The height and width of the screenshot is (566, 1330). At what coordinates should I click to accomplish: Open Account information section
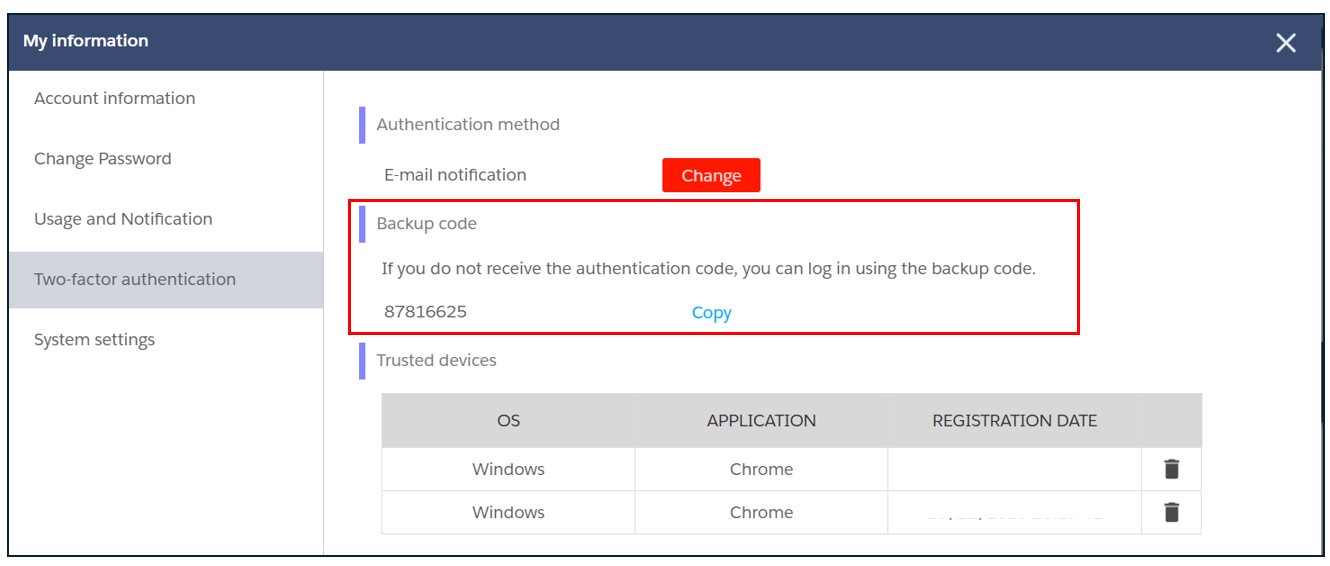pyautogui.click(x=115, y=98)
